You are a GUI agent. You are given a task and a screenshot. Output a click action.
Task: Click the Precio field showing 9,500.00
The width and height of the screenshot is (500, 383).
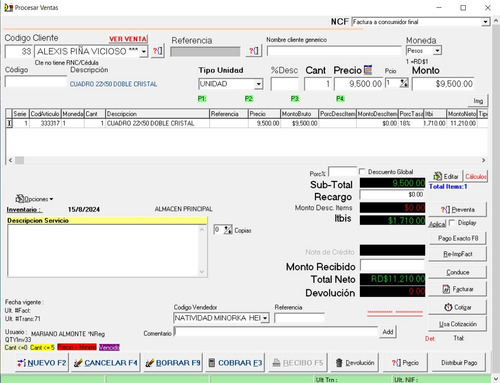click(359, 84)
